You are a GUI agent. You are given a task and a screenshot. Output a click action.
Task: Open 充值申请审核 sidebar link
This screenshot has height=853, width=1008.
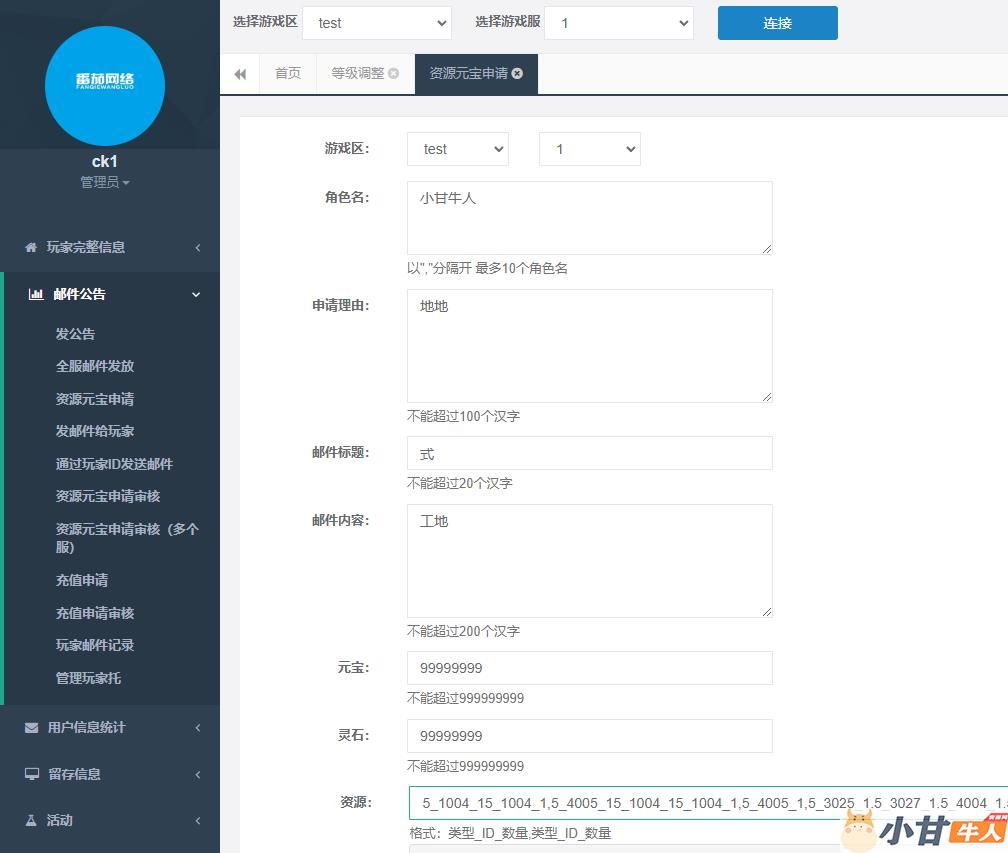point(95,613)
